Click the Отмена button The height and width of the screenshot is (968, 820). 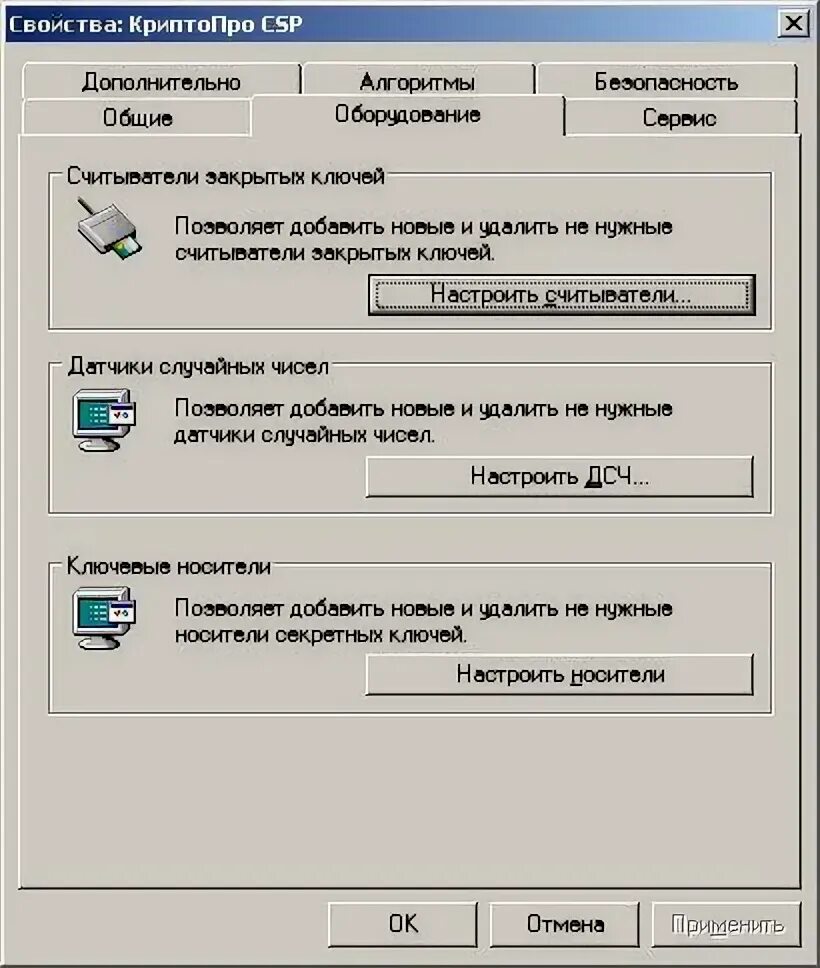(564, 924)
